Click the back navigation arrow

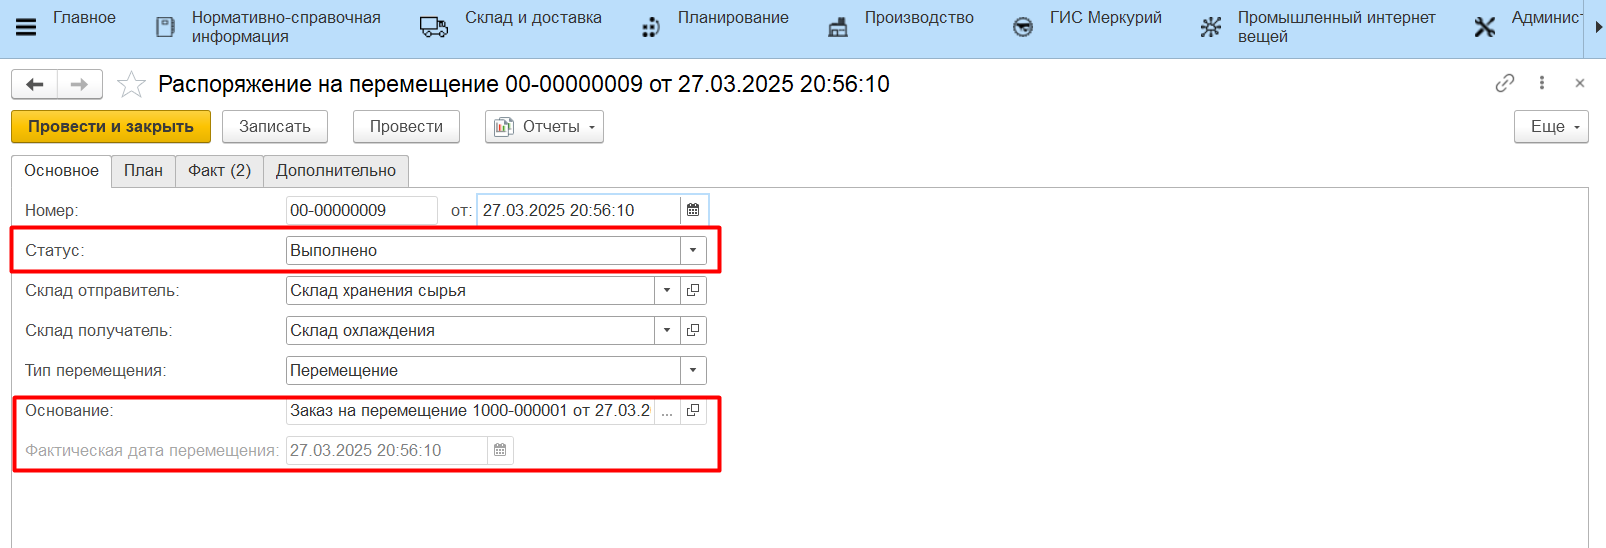tap(35, 85)
